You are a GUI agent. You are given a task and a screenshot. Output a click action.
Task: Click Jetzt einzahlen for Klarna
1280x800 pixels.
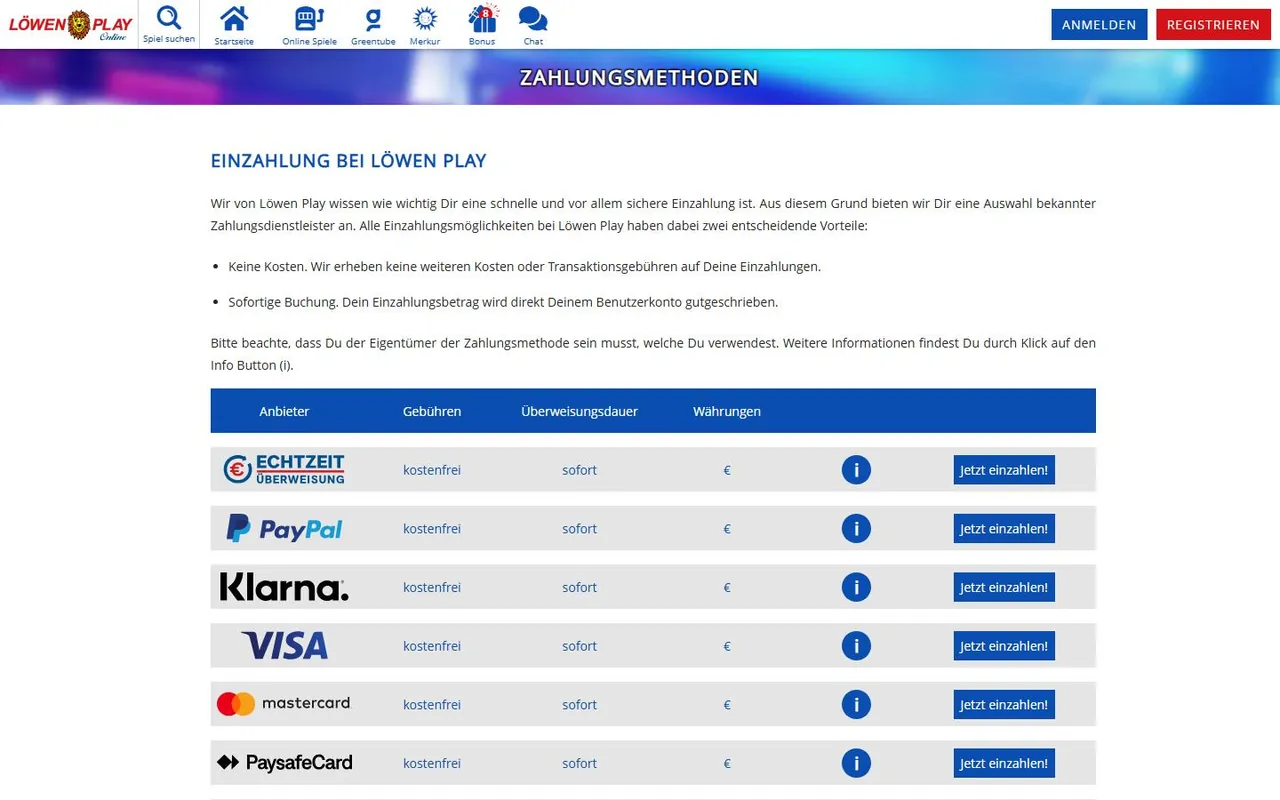coord(1004,587)
